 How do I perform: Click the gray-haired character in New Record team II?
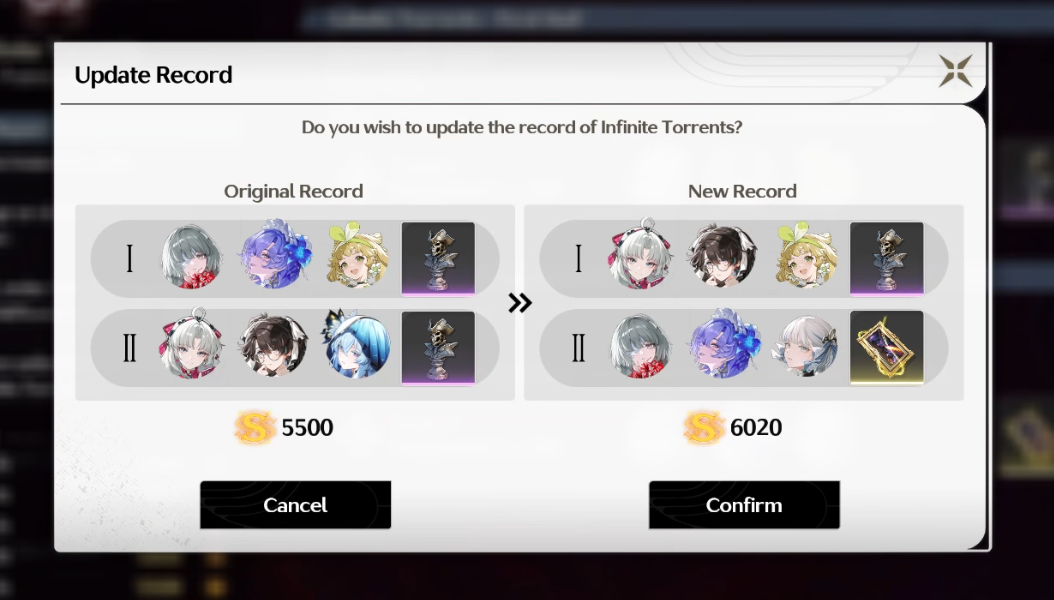(641, 347)
